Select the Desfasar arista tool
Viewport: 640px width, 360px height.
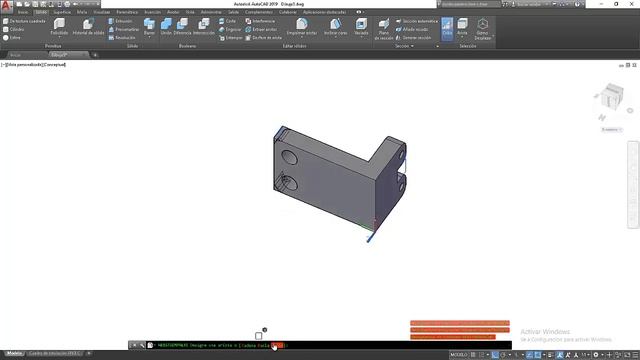[264, 38]
